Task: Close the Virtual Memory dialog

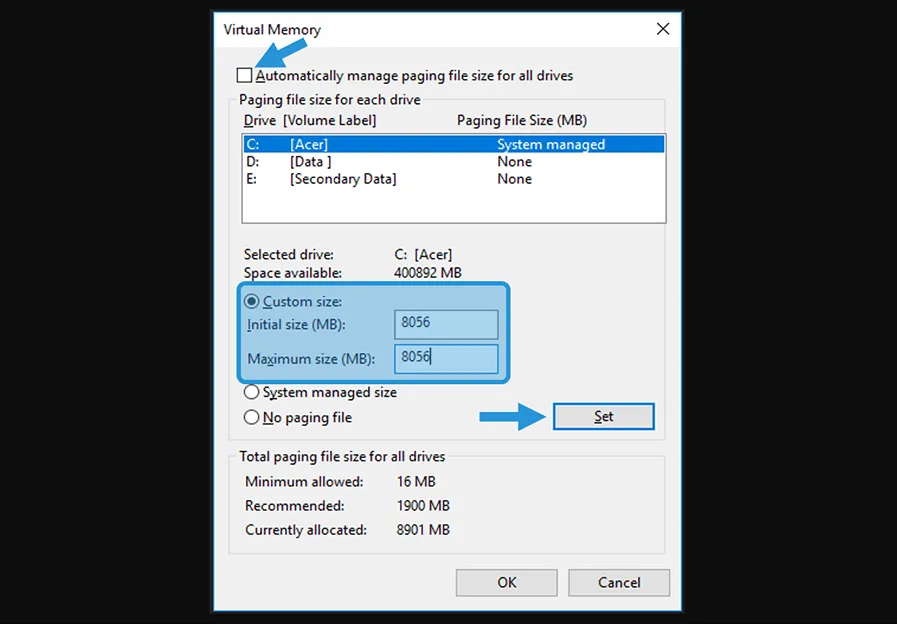Action: pos(663,29)
